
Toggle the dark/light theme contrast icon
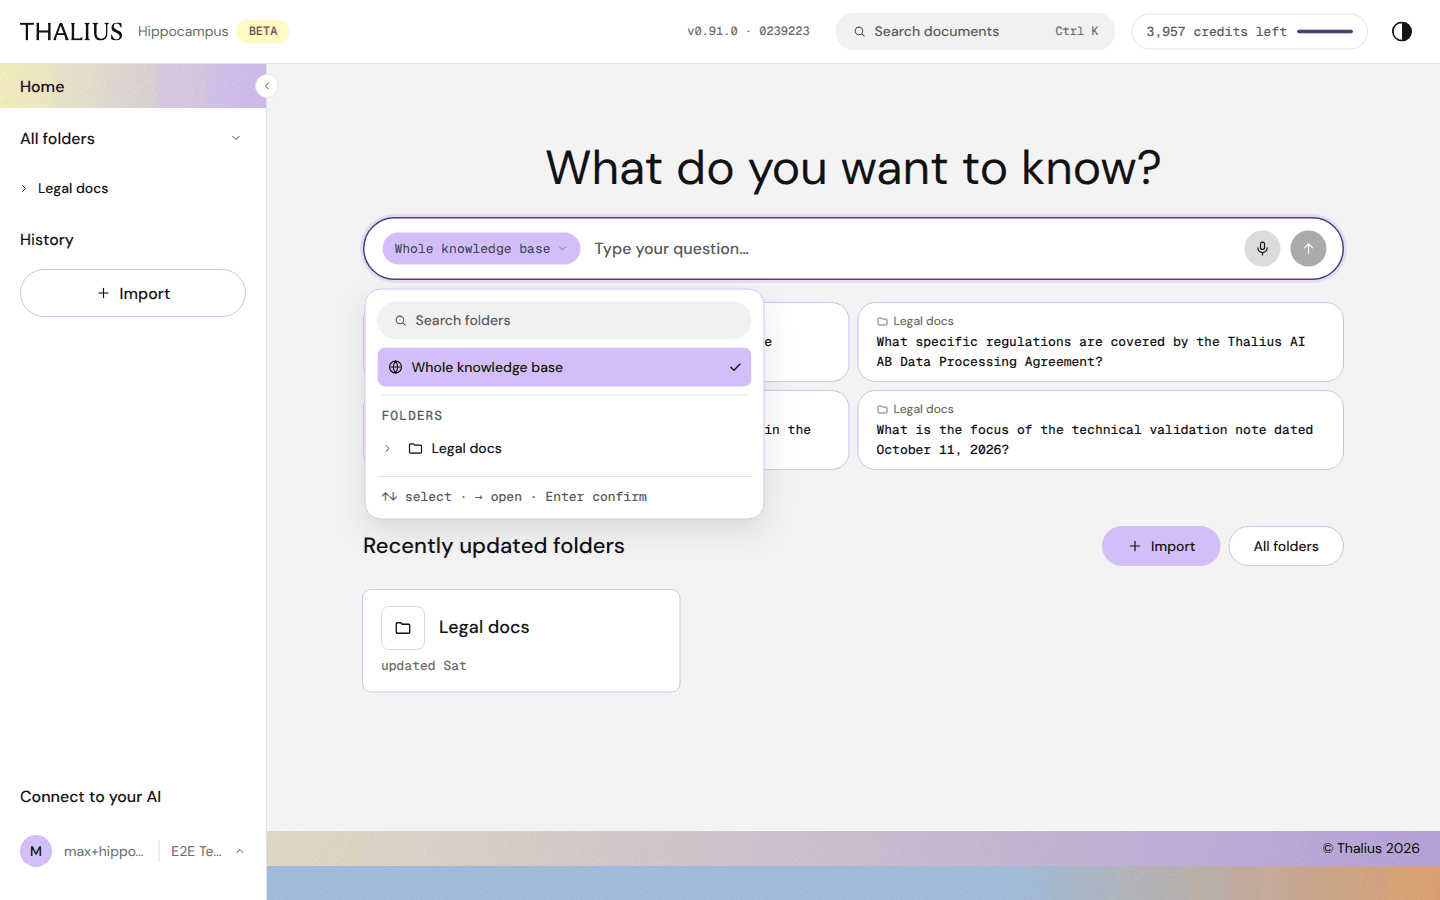point(1402,31)
